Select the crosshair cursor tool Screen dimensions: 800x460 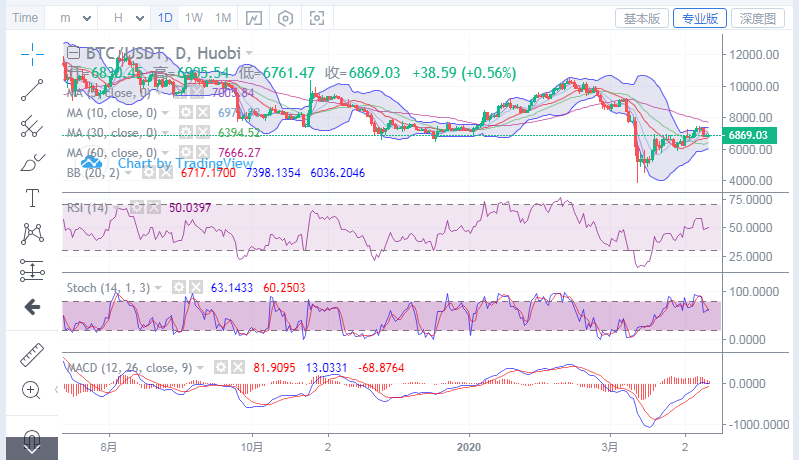[x=32, y=54]
